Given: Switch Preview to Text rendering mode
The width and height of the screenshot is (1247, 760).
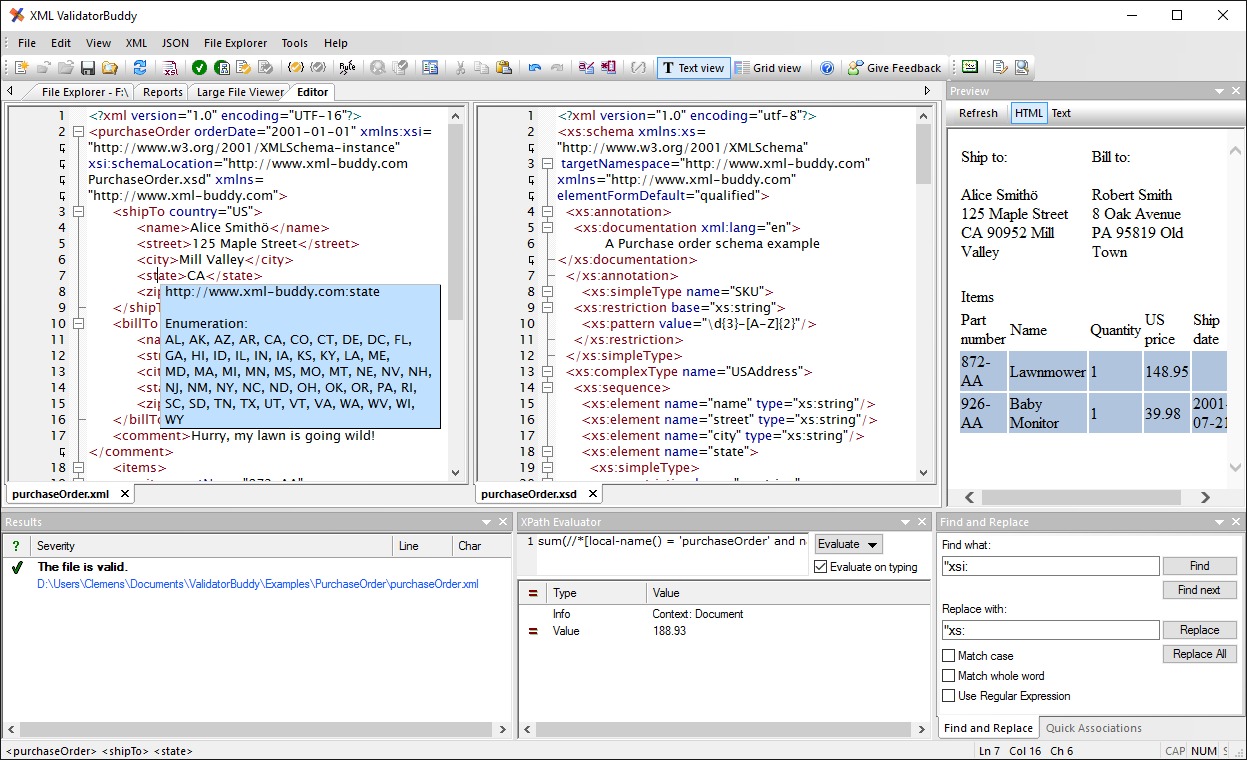Looking at the screenshot, I should 1061,113.
